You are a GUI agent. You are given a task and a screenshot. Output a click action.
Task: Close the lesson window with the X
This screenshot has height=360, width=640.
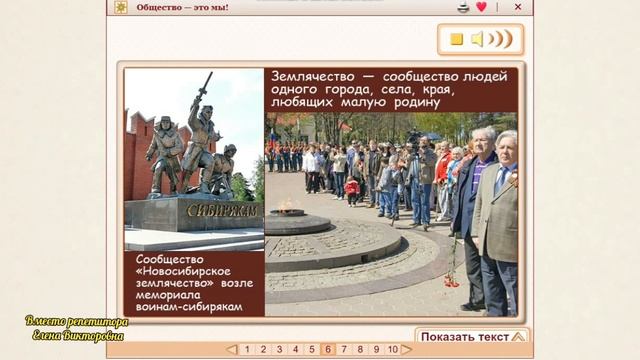[x=518, y=7]
